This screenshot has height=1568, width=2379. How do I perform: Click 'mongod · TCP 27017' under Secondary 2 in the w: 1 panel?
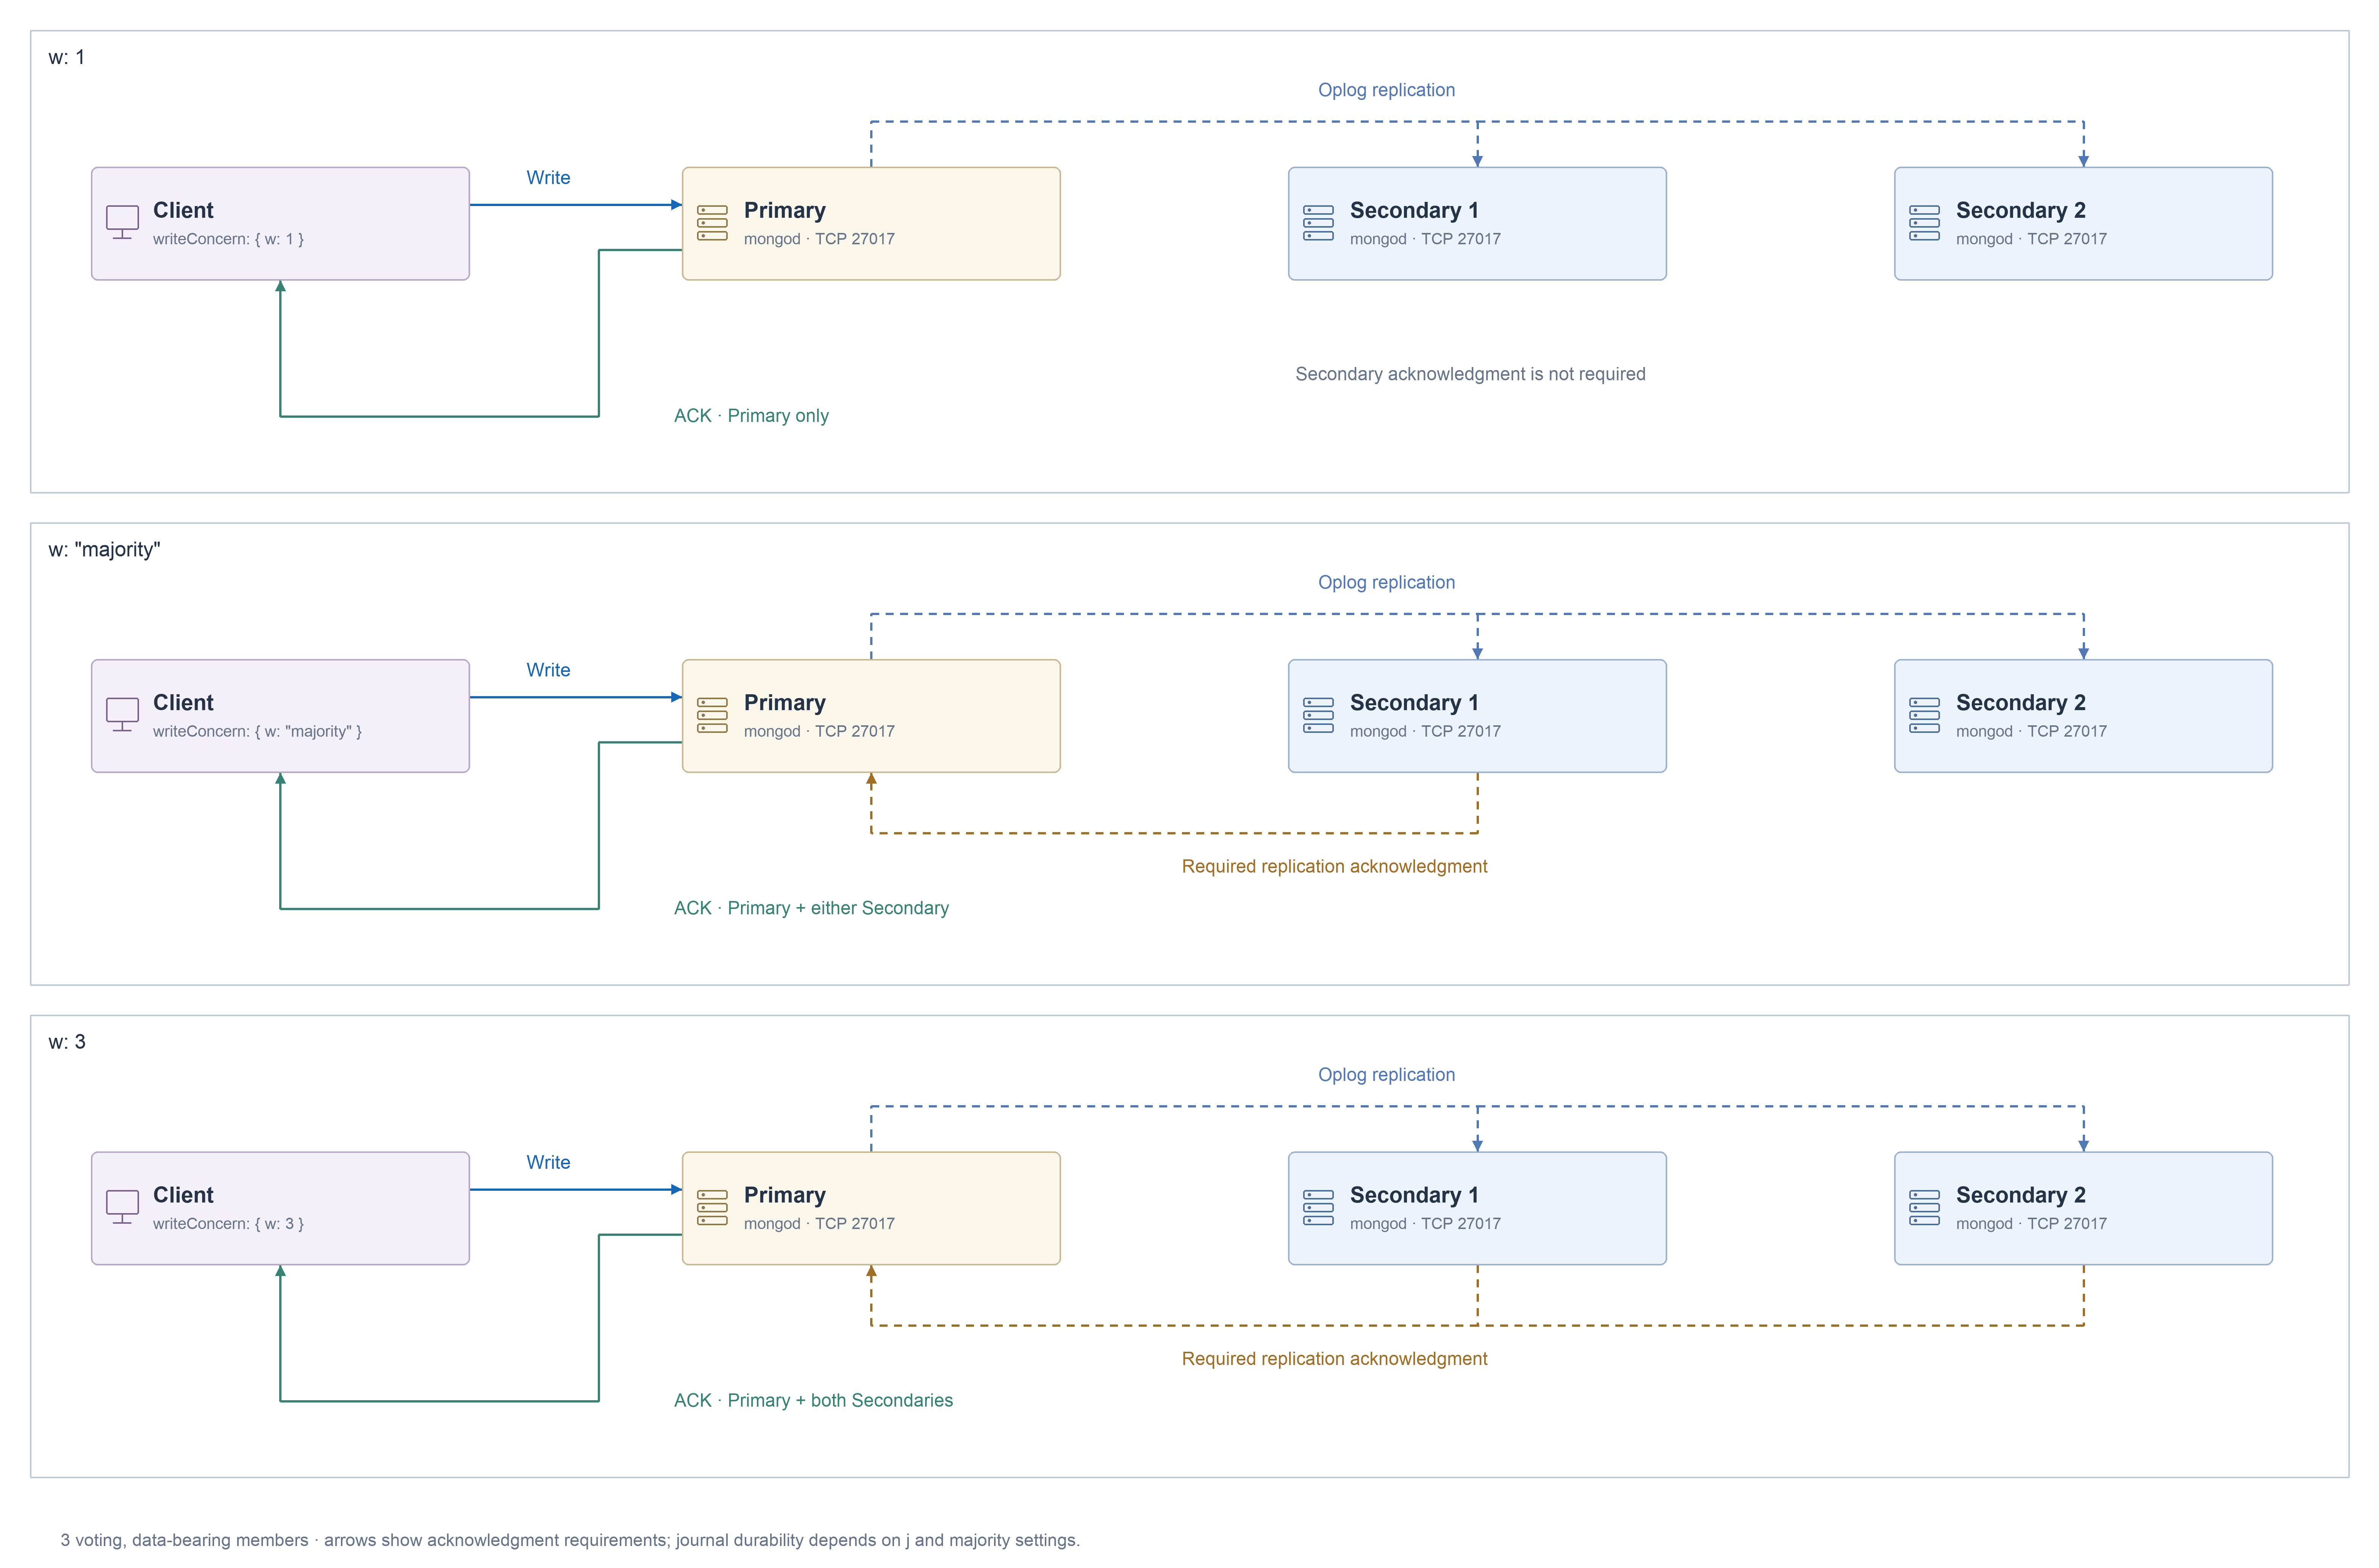click(2031, 239)
